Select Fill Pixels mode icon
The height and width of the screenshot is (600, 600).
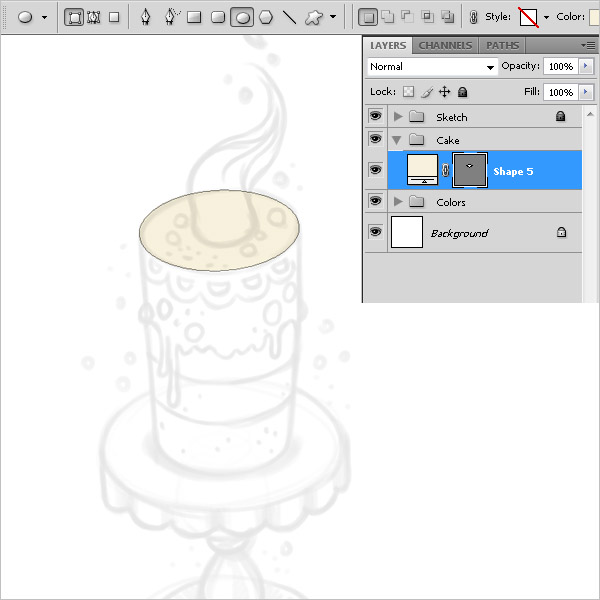point(114,17)
